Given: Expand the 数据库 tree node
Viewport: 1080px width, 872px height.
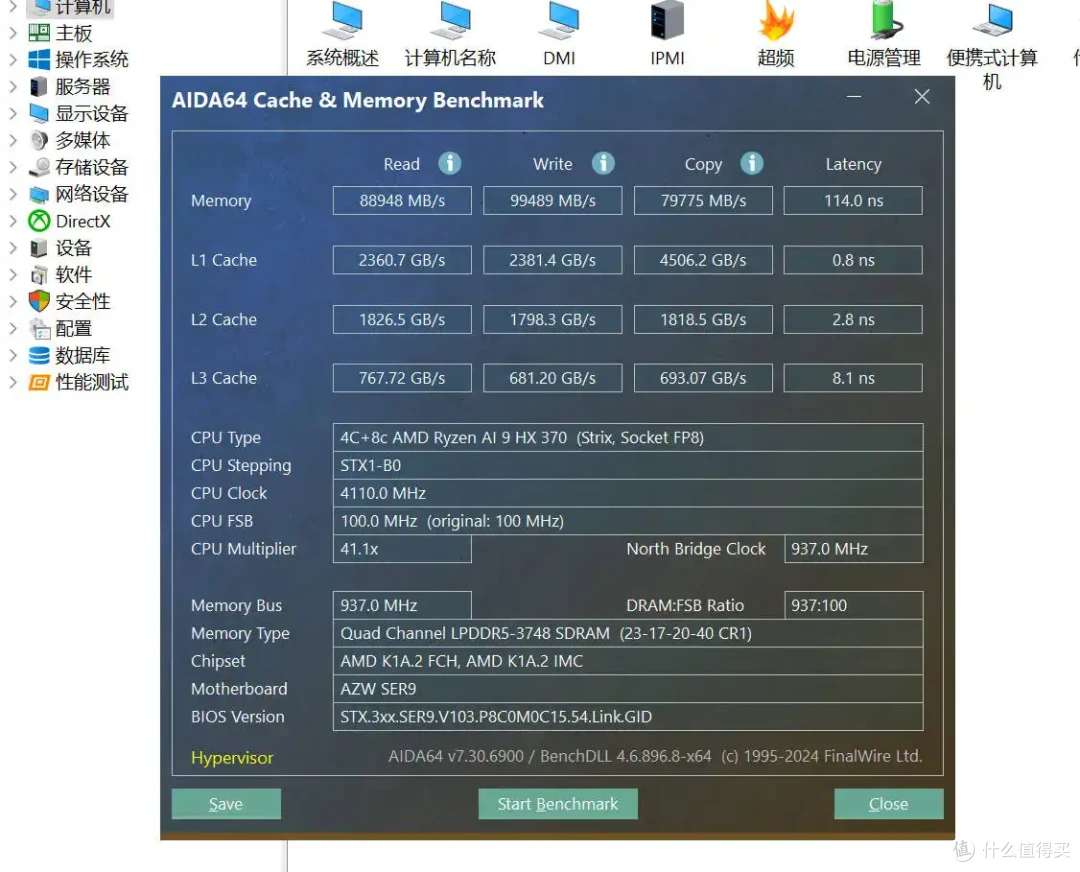Looking at the screenshot, I should [x=12, y=355].
